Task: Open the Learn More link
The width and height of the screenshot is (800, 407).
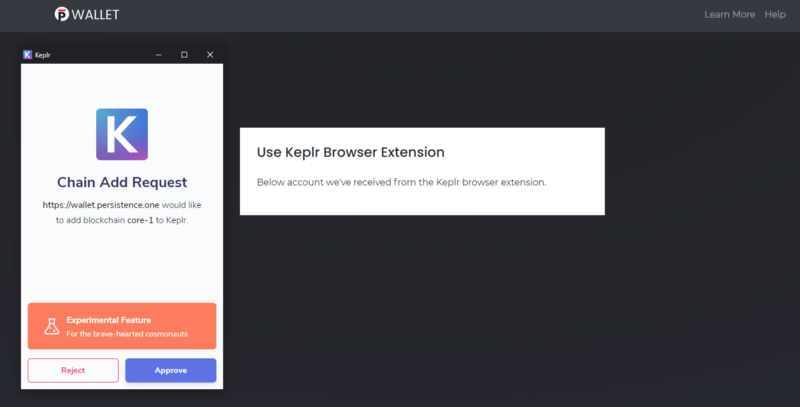Action: click(730, 14)
